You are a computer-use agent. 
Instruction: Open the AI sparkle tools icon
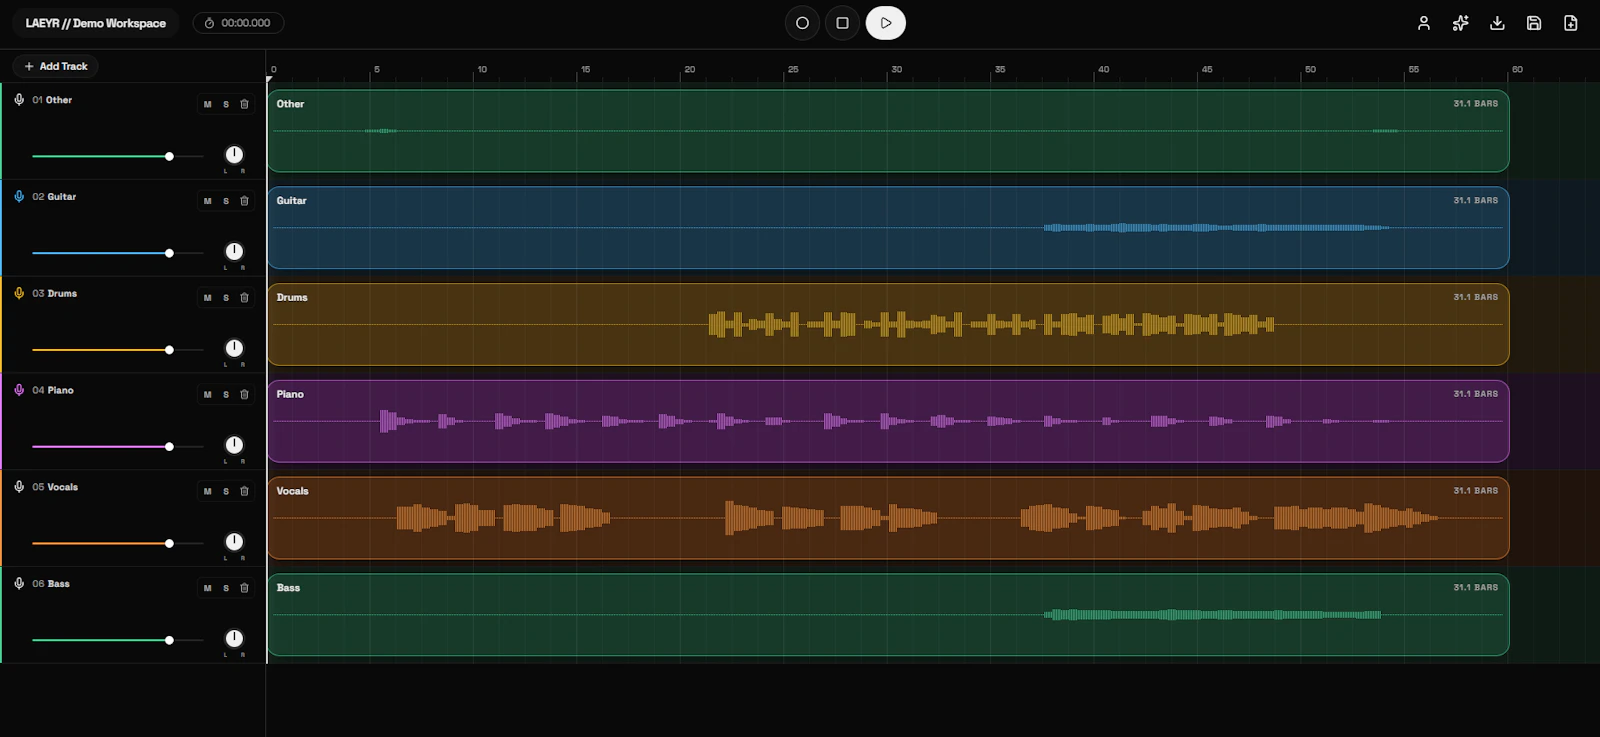coord(1460,23)
